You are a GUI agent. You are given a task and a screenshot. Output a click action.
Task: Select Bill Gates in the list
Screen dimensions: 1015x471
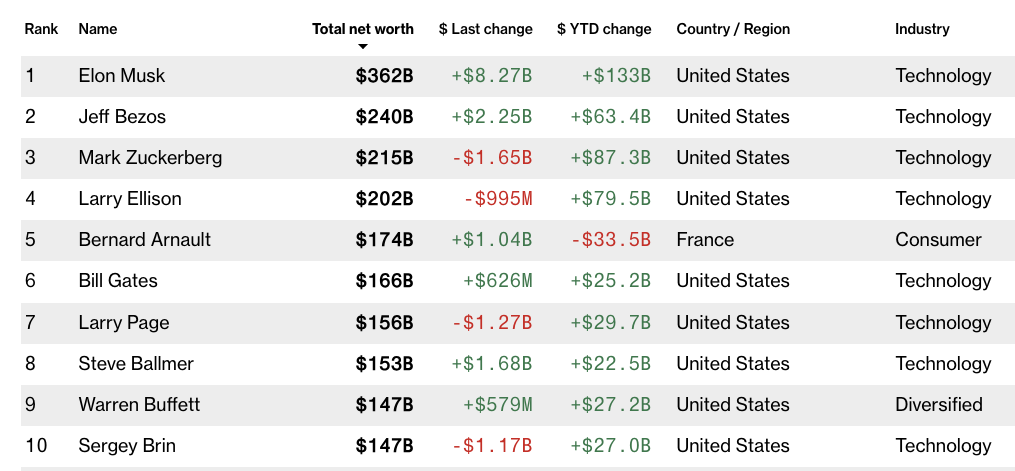(118, 281)
